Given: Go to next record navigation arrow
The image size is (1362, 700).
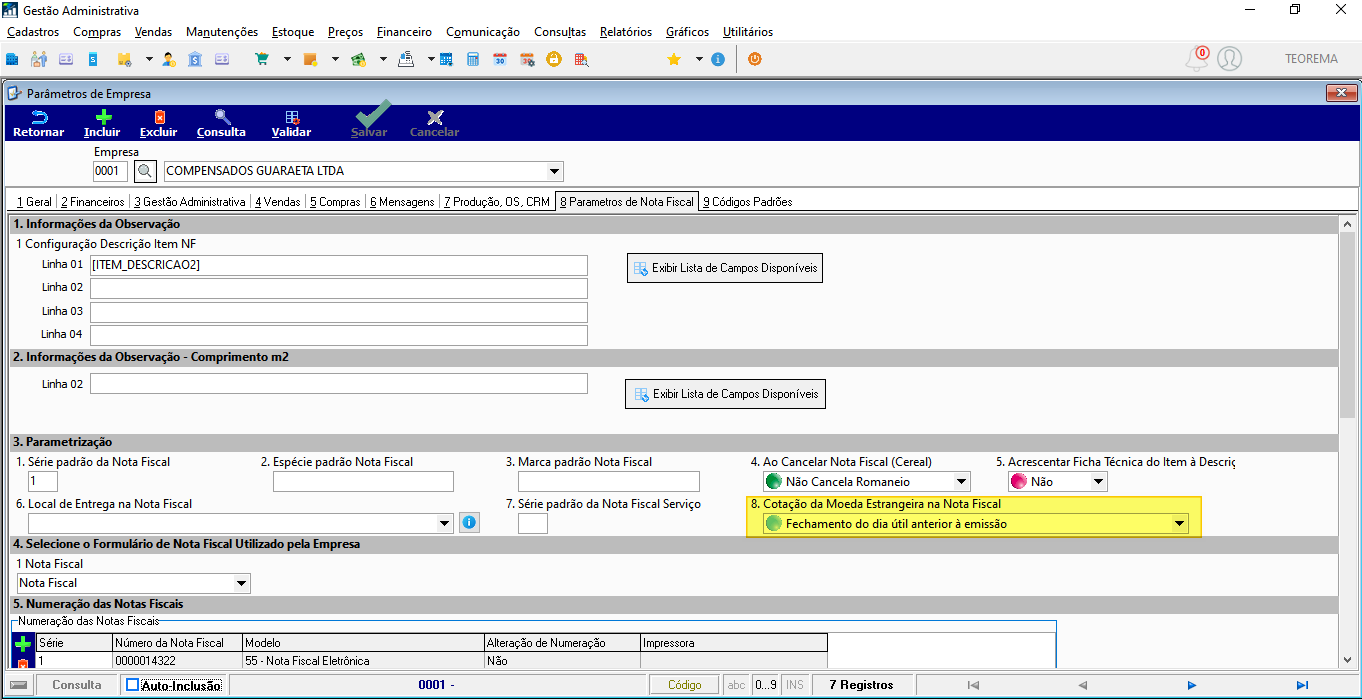Looking at the screenshot, I should pyautogui.click(x=1192, y=685).
